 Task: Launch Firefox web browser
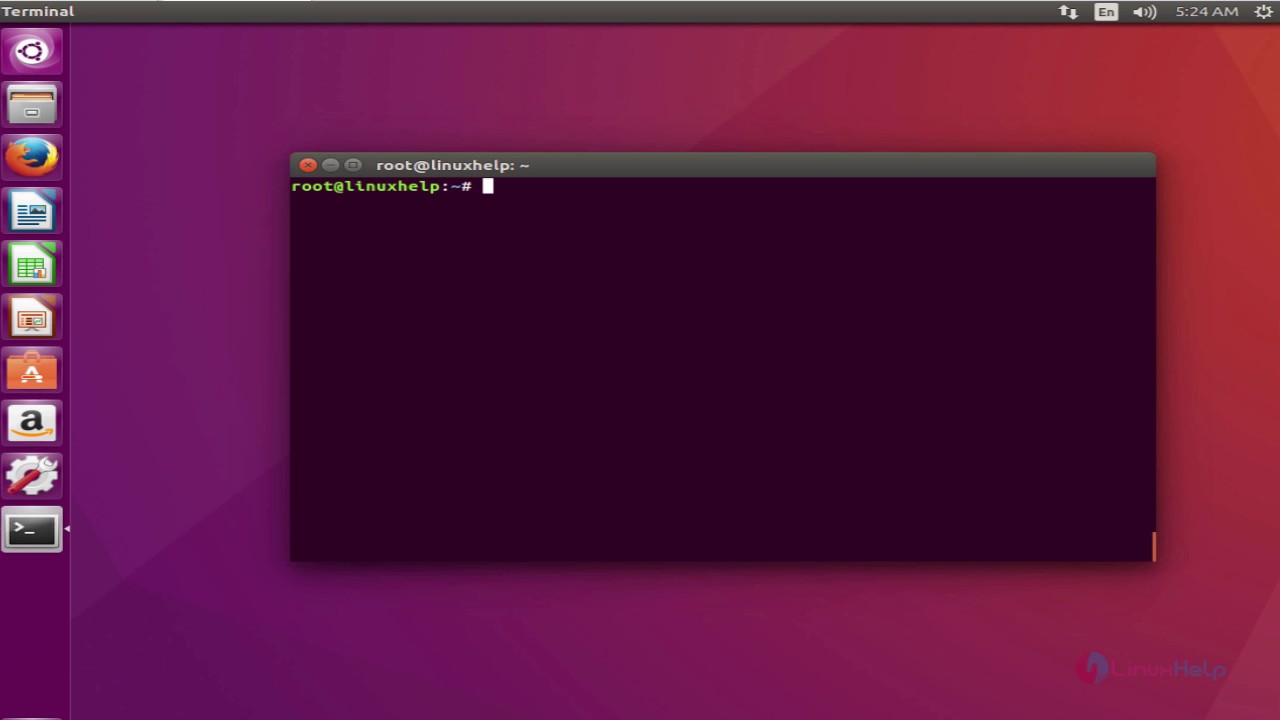click(x=32, y=157)
